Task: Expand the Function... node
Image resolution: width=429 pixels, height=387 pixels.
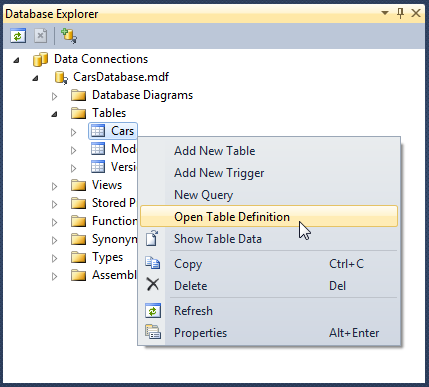Action: coord(55,223)
